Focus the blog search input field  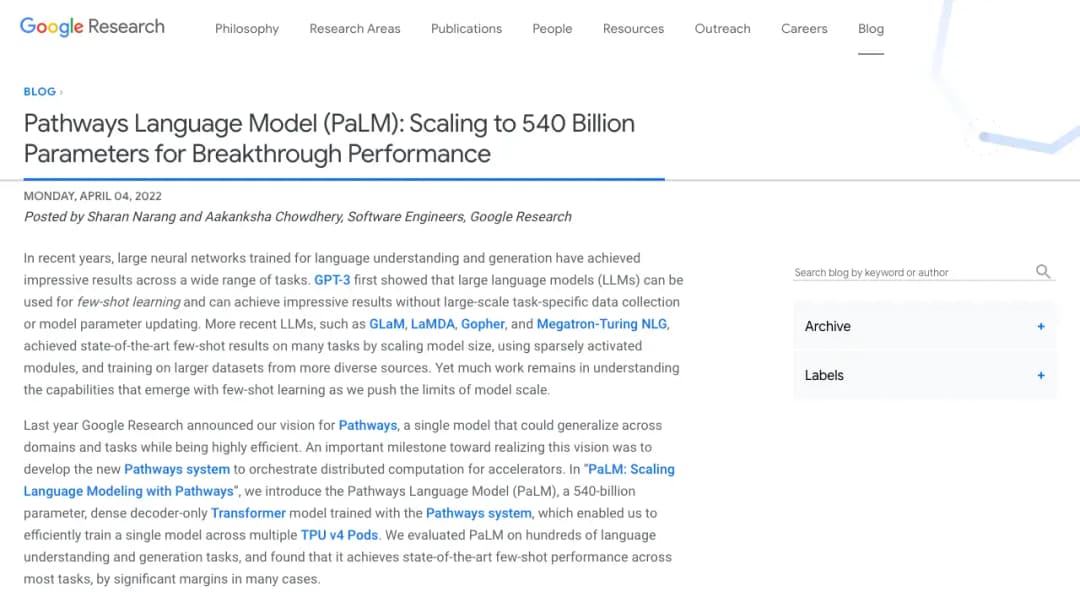click(910, 272)
